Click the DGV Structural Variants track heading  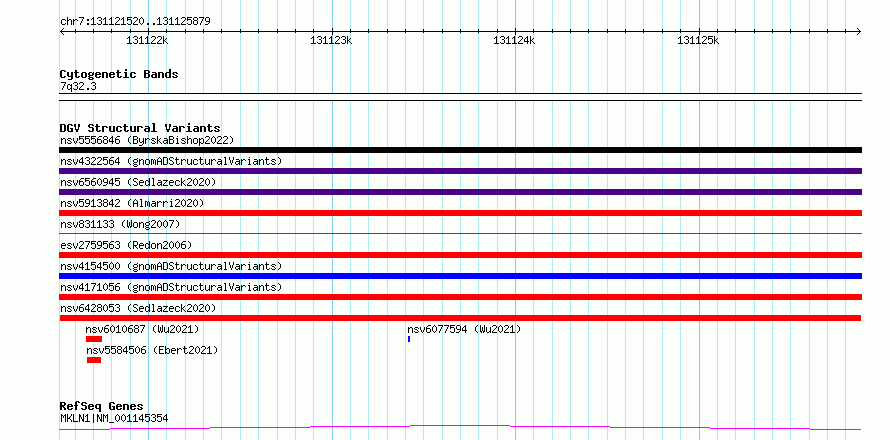tap(140, 128)
